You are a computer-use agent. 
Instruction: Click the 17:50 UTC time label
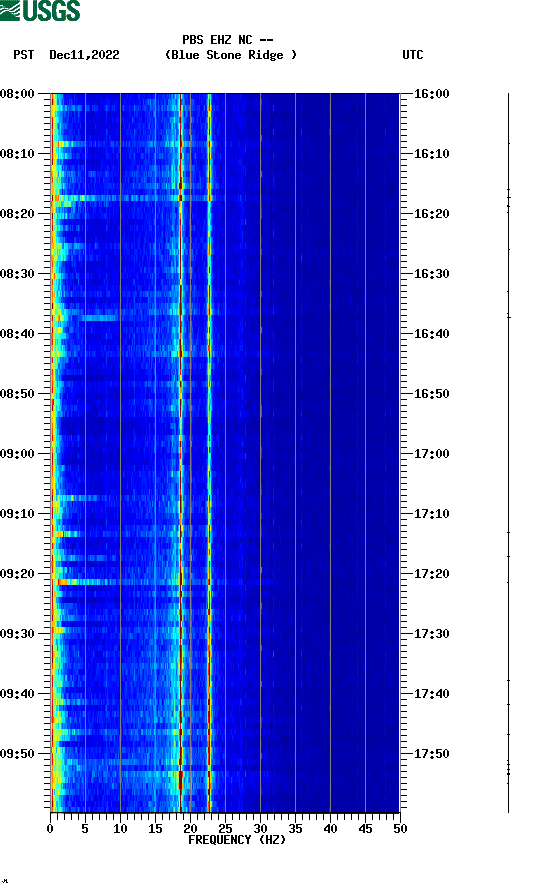431,754
